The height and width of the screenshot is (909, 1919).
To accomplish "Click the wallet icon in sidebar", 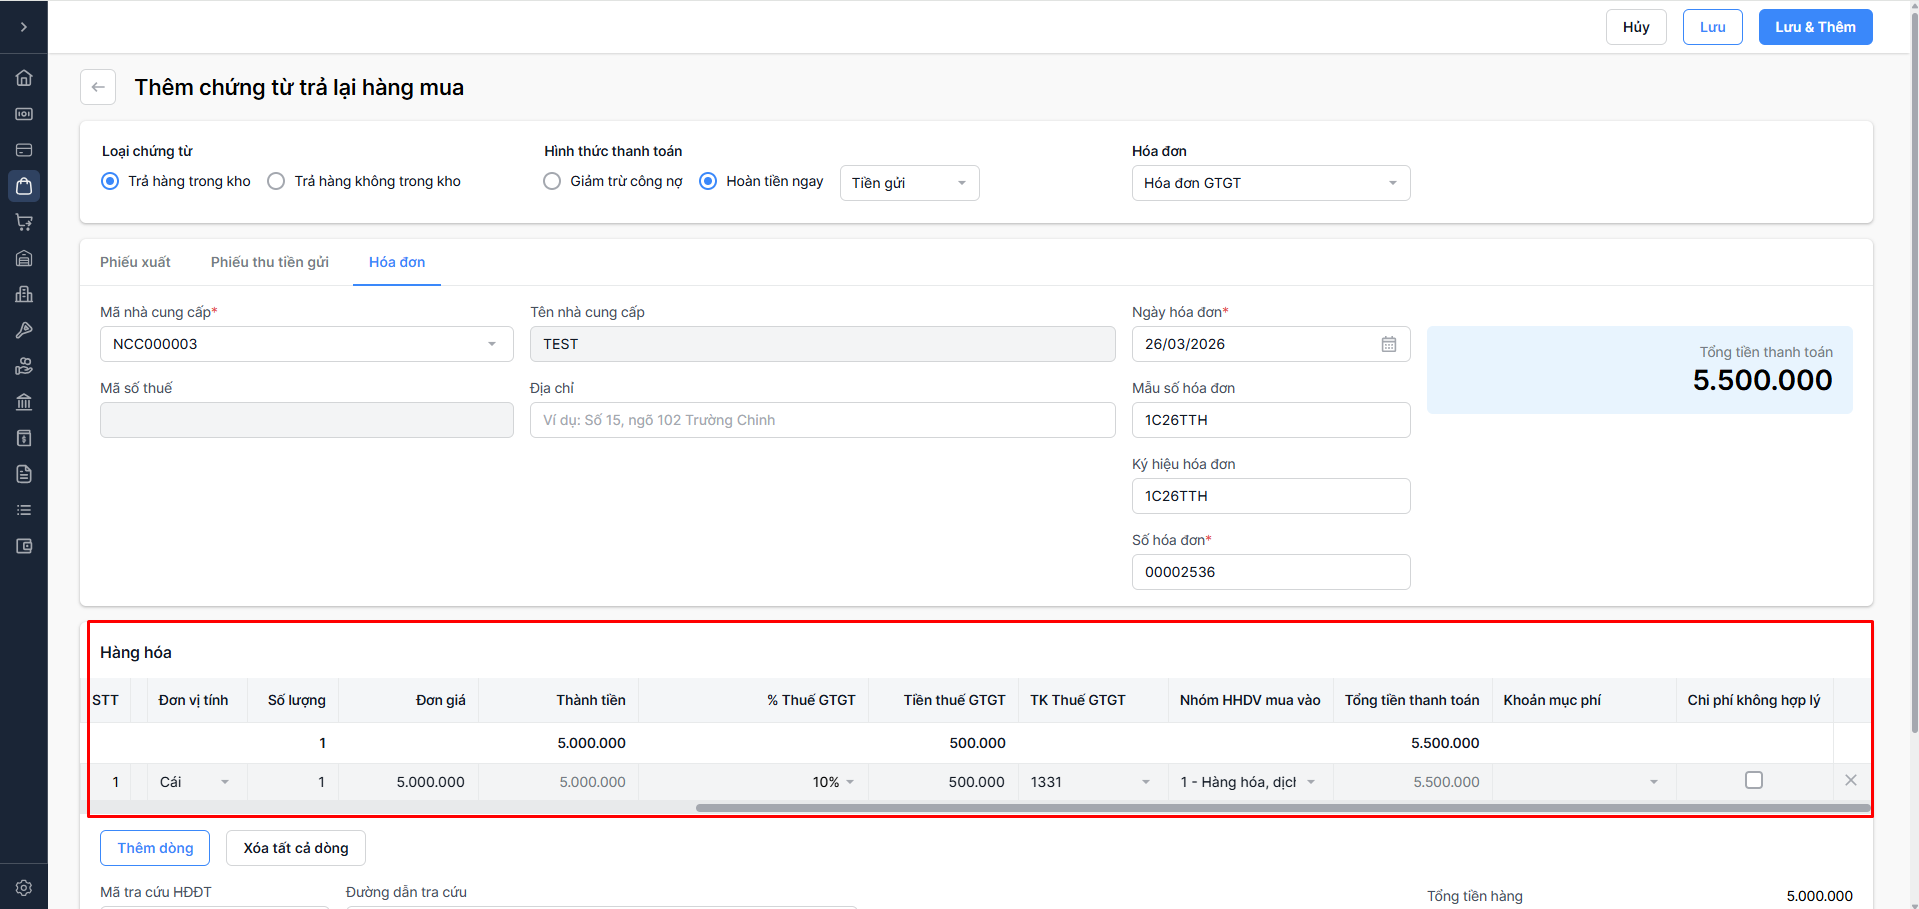I will coord(24,546).
